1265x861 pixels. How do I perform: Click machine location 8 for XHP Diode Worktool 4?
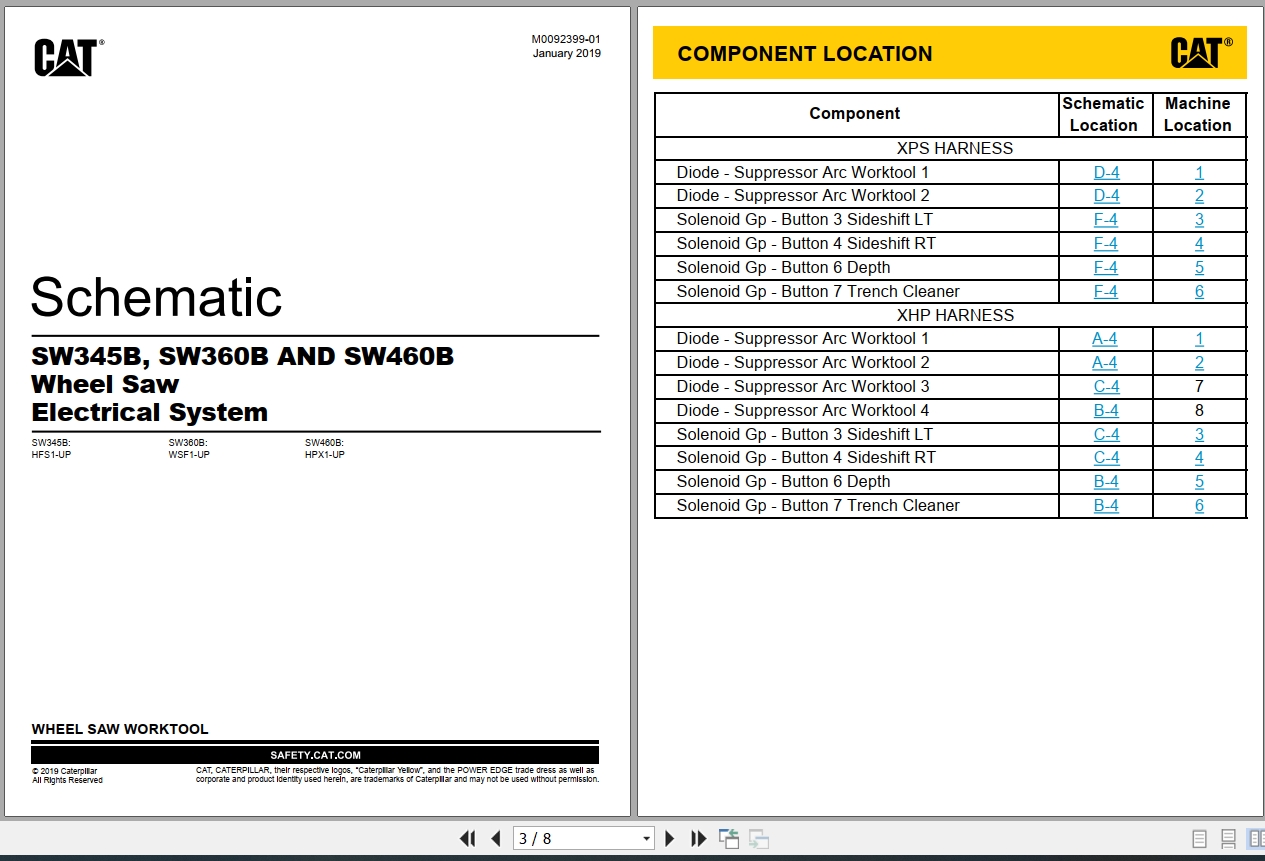[x=1199, y=411]
